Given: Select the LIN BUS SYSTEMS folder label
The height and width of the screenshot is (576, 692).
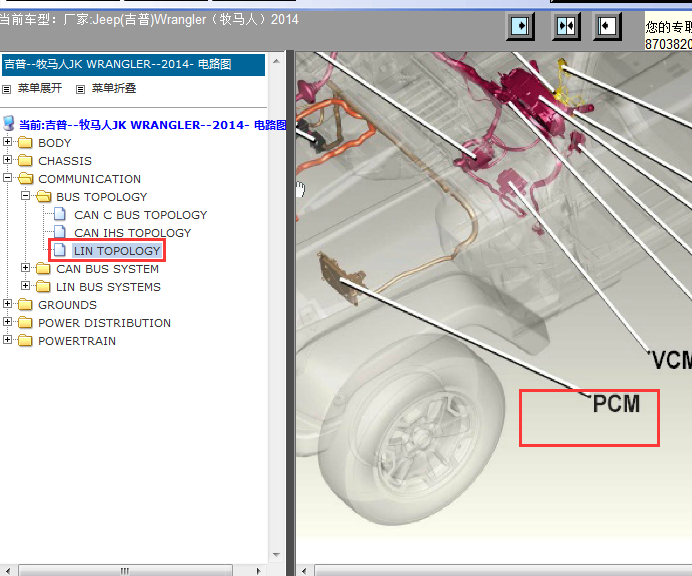Looking at the screenshot, I should tap(108, 287).
